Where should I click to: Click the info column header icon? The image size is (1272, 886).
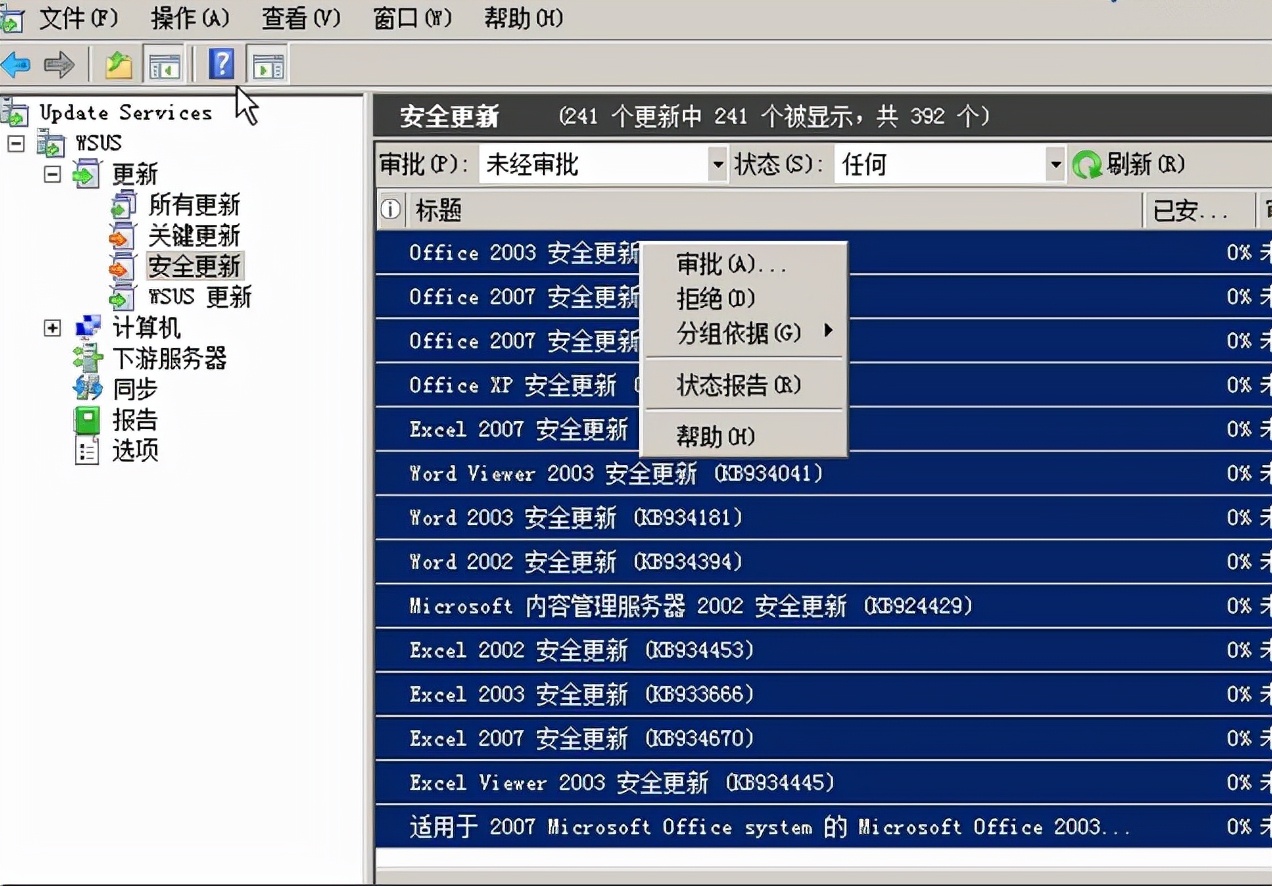(x=391, y=210)
